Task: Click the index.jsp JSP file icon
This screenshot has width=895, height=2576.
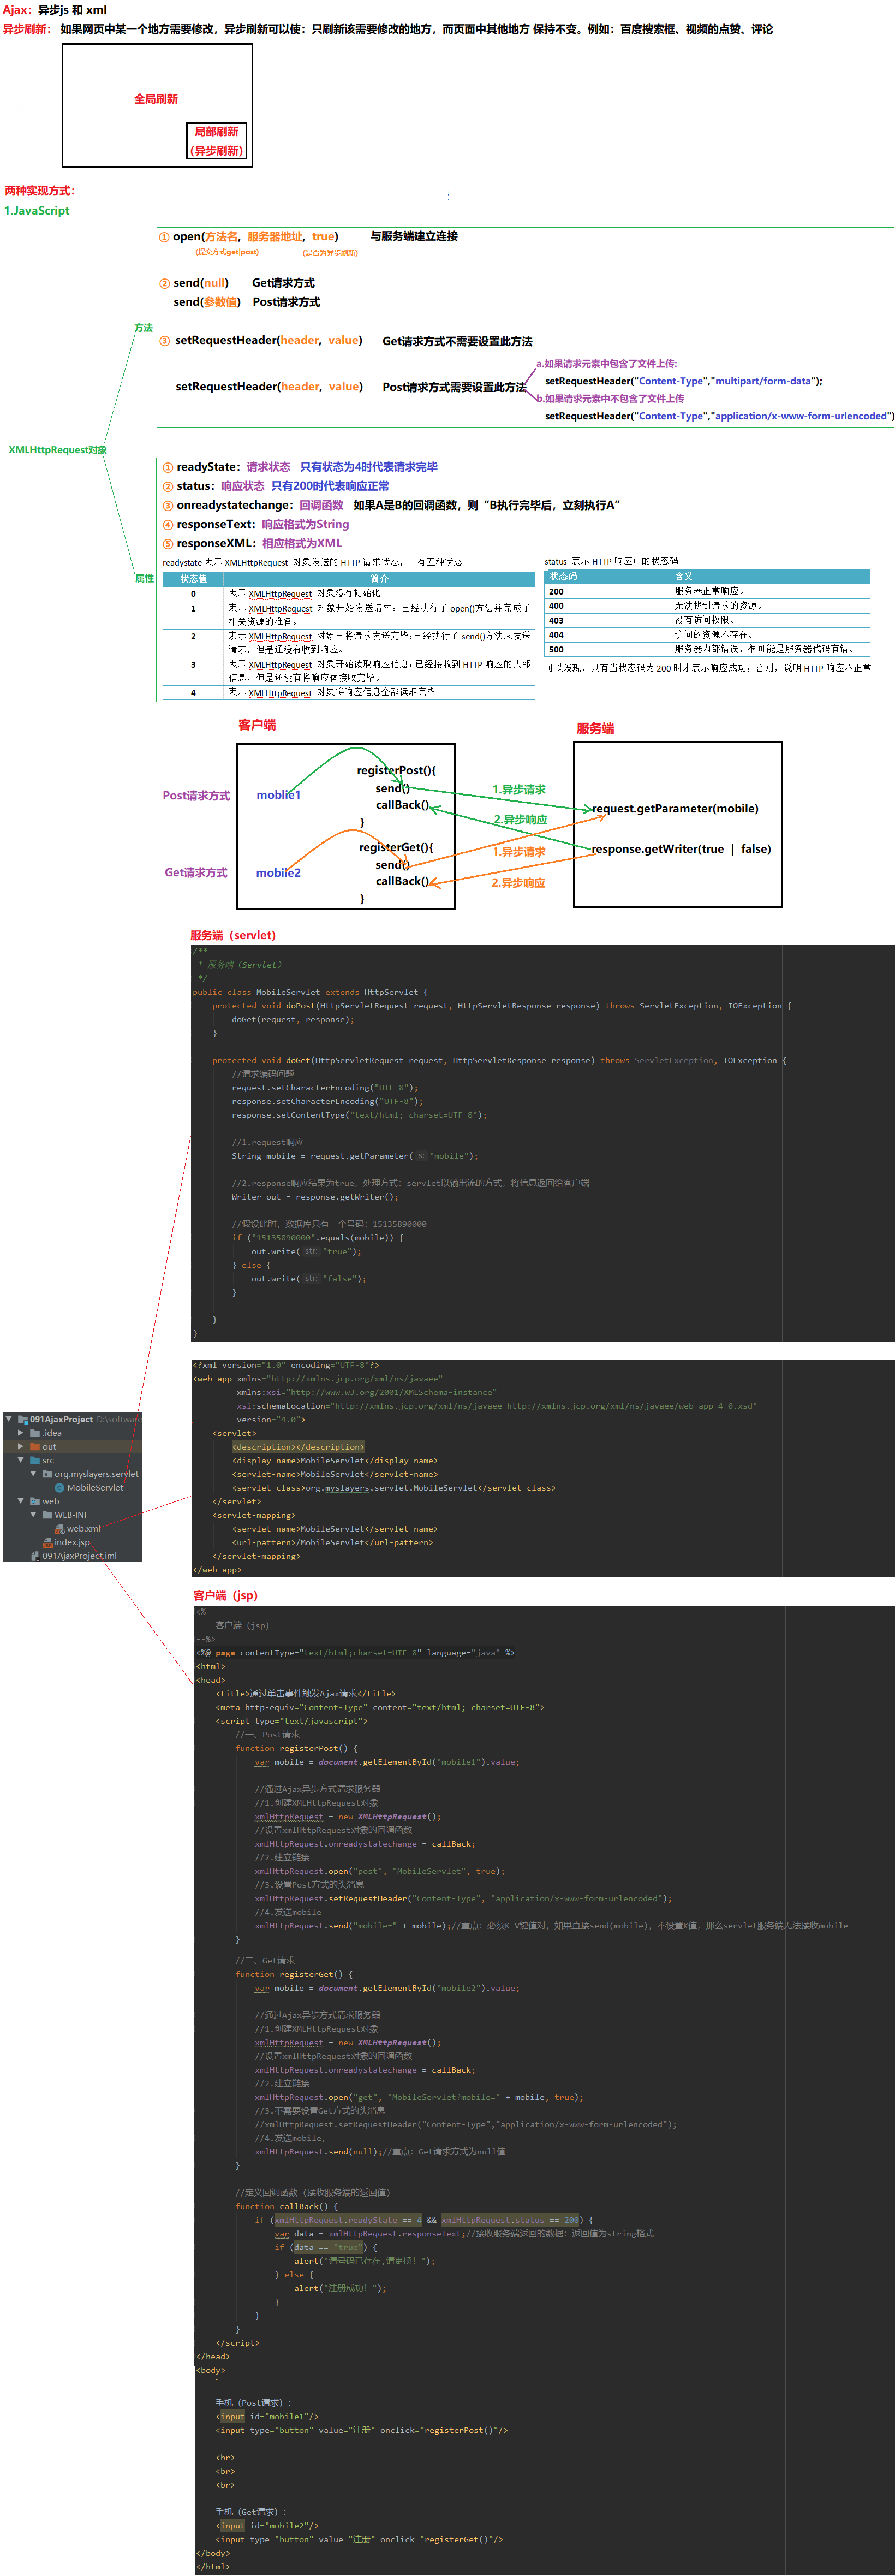Action: click(x=47, y=1542)
